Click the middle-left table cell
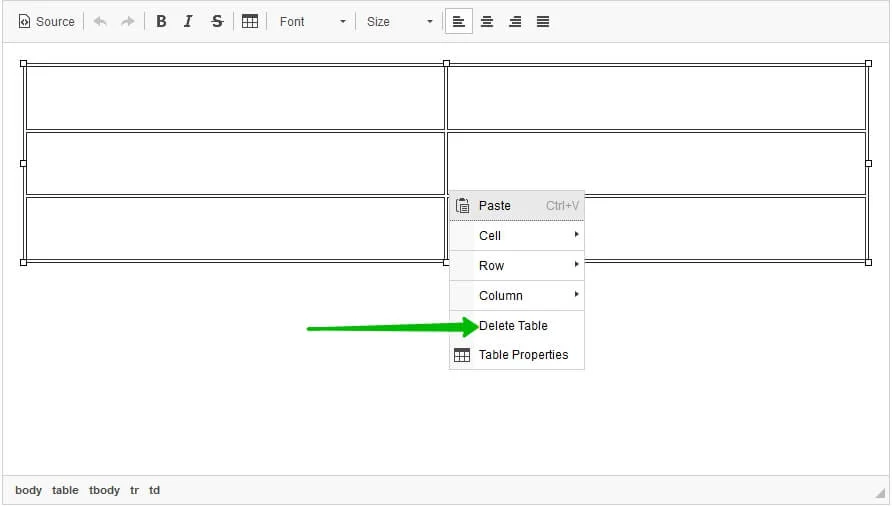892x506 pixels. (x=235, y=163)
